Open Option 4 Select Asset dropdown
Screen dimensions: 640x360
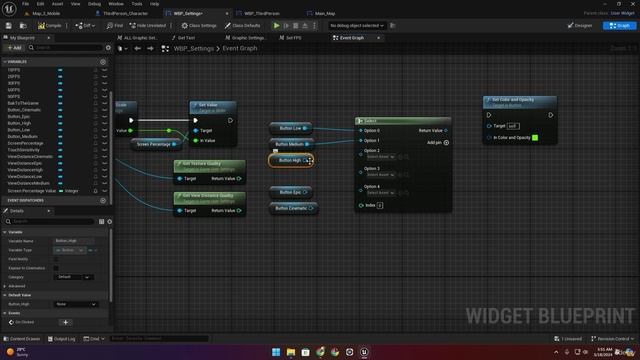[x=380, y=193]
